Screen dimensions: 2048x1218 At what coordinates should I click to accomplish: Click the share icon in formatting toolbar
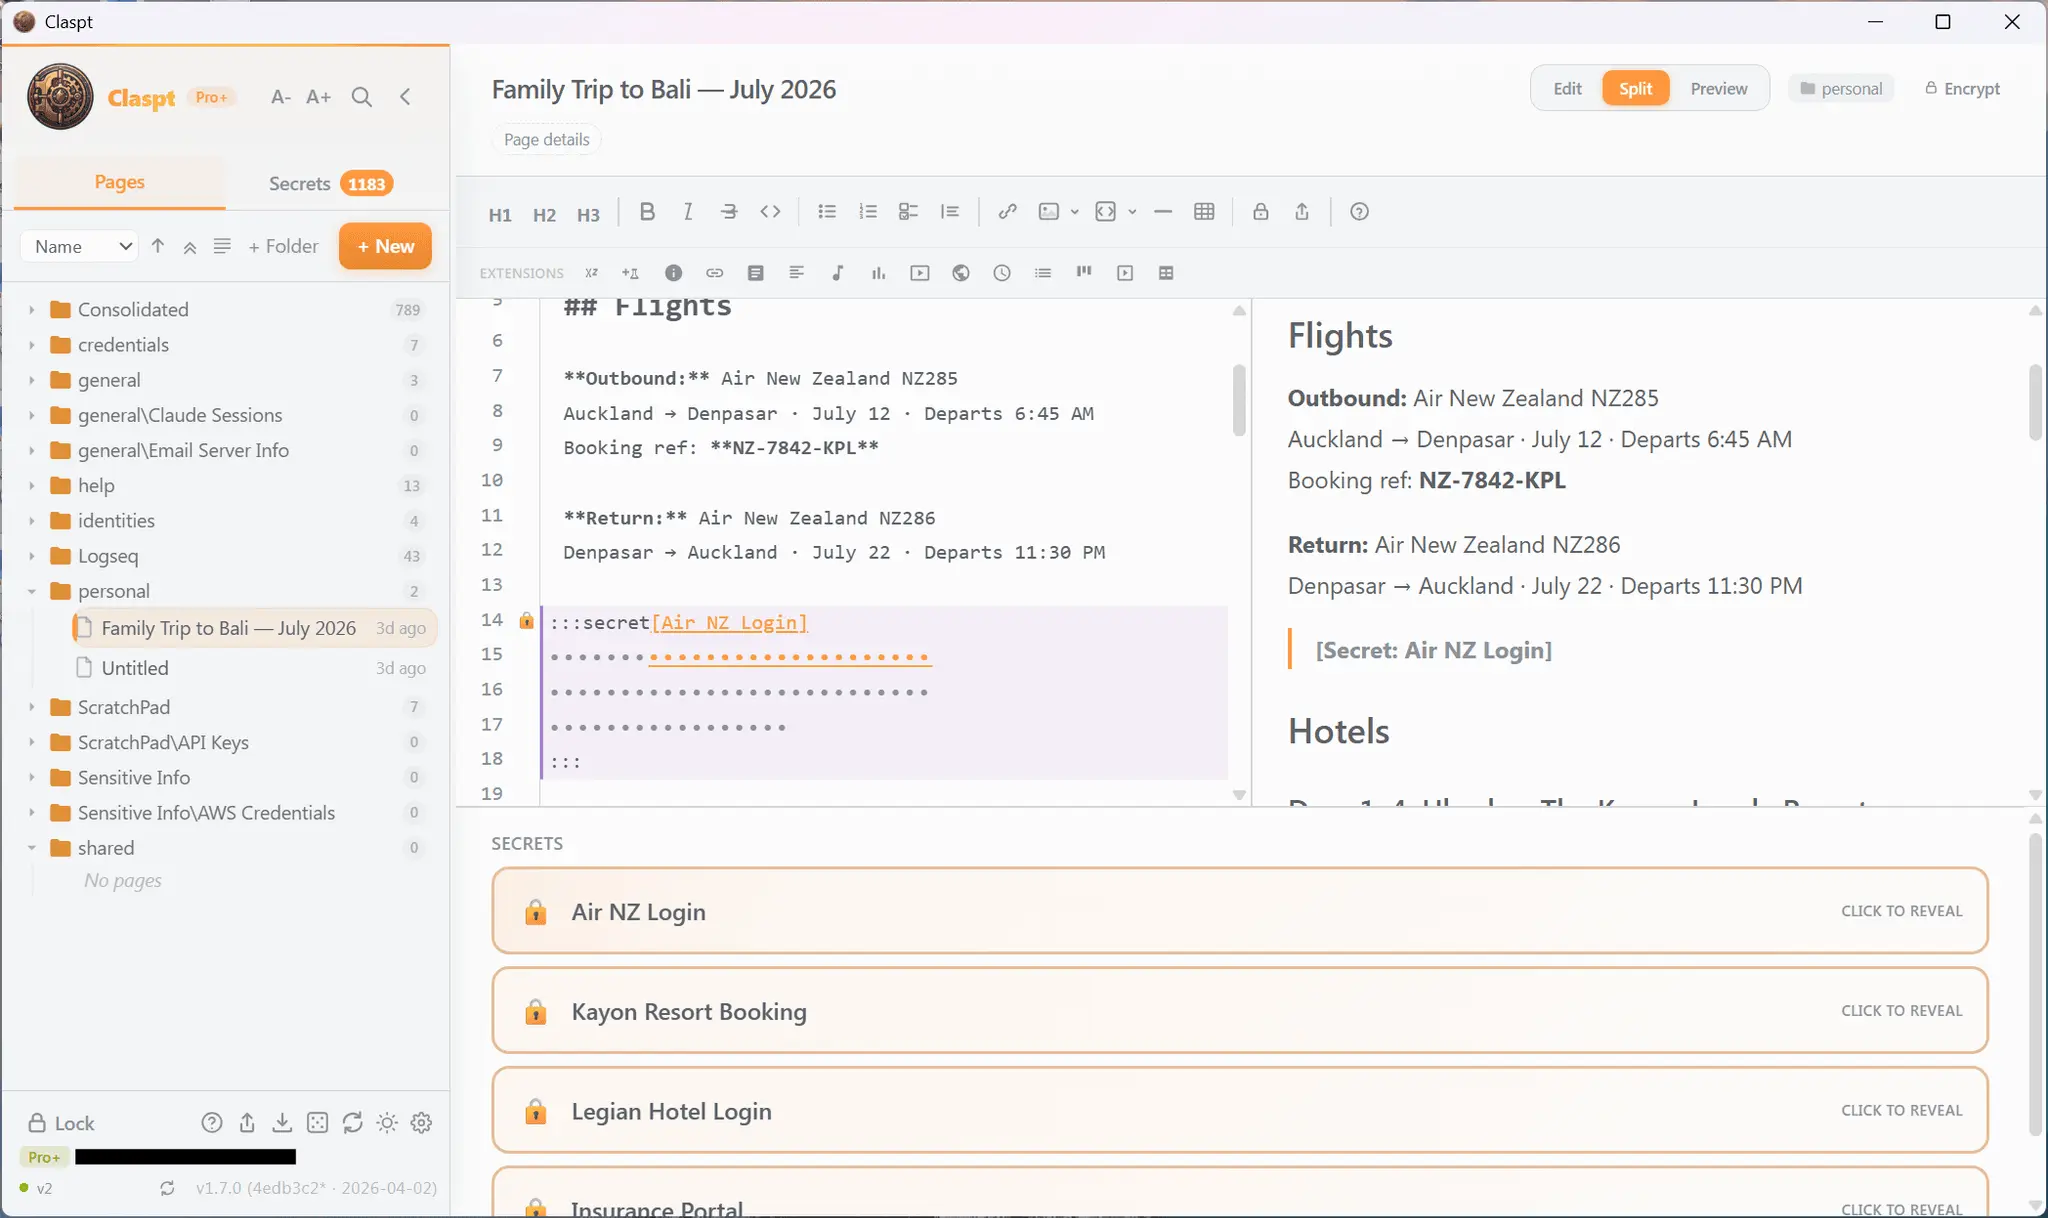[1302, 212]
